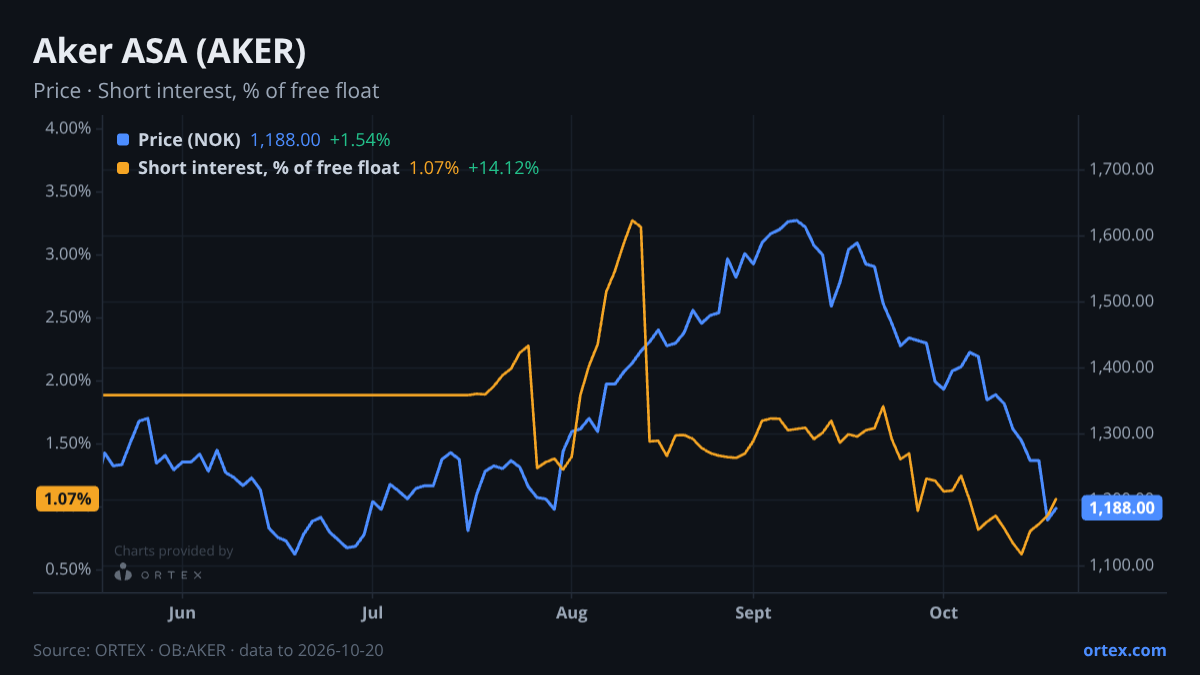
Task: Click the chart title Aker ASA (AKER)
Action: pyautogui.click(x=170, y=51)
